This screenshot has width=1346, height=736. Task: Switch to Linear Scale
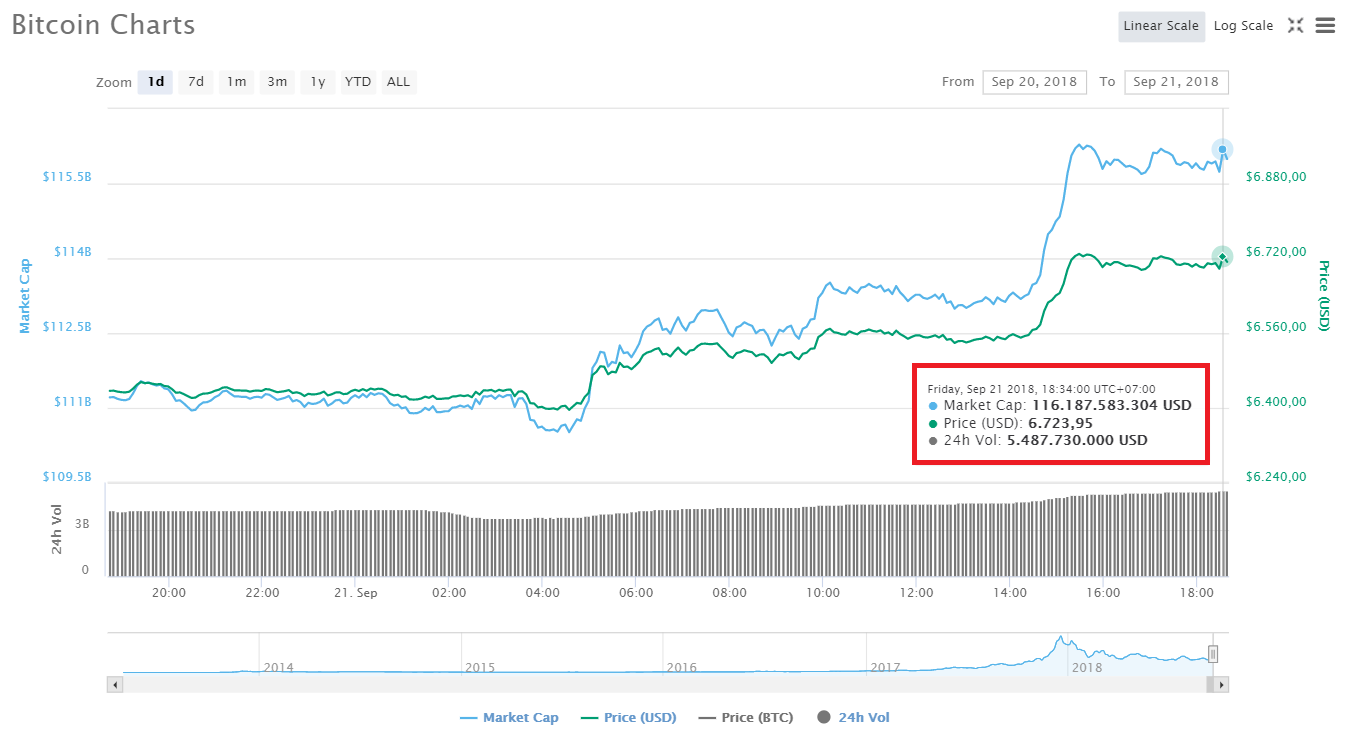click(x=1161, y=26)
